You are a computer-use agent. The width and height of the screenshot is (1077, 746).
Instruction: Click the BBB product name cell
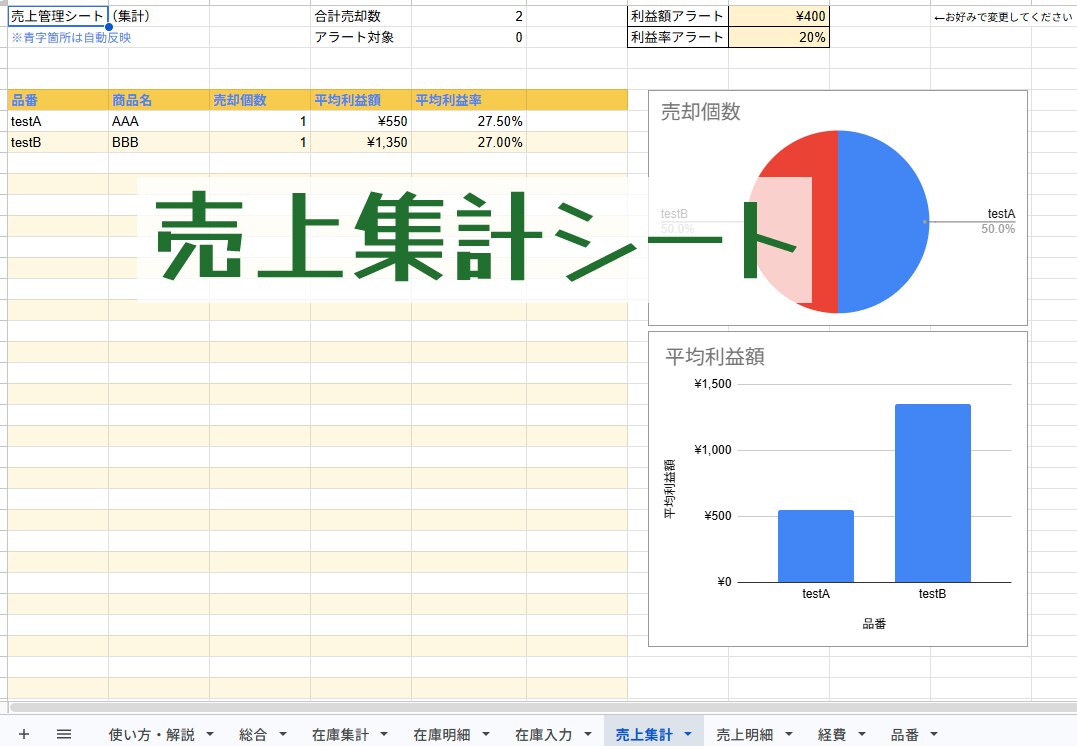[159, 142]
